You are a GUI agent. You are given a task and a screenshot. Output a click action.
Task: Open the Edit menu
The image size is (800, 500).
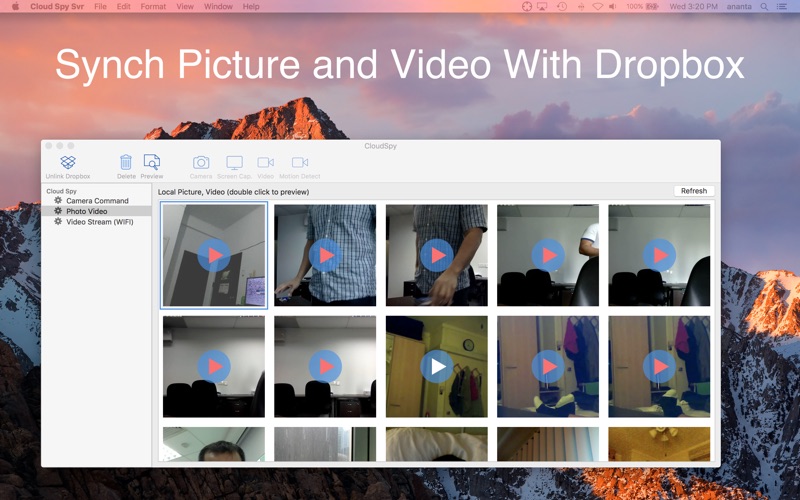[123, 7]
